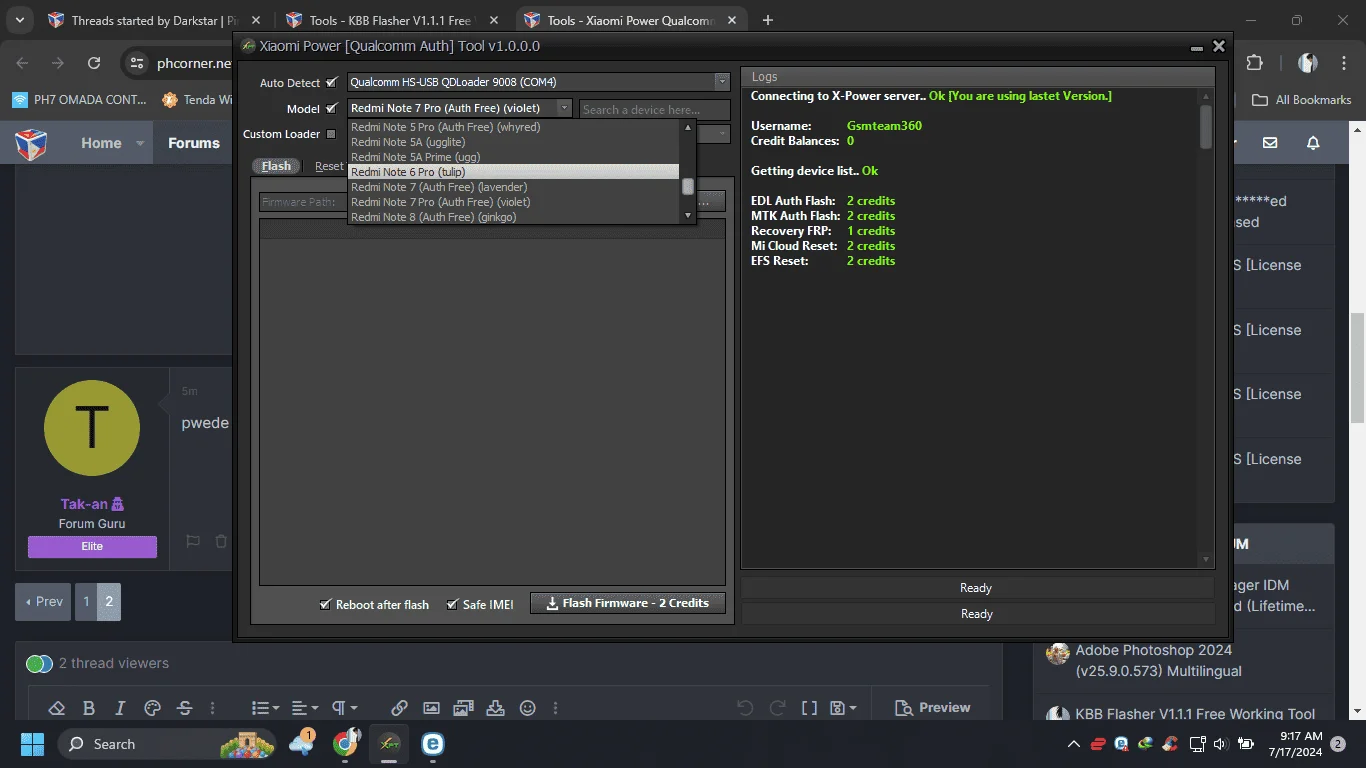Select Redmi Note 6 Pro (tulip)
The image size is (1366, 768).
pyautogui.click(x=514, y=172)
